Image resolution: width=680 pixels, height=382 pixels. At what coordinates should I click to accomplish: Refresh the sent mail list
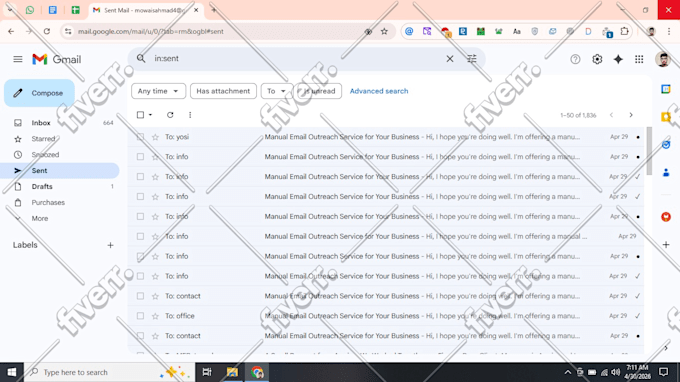(170, 115)
